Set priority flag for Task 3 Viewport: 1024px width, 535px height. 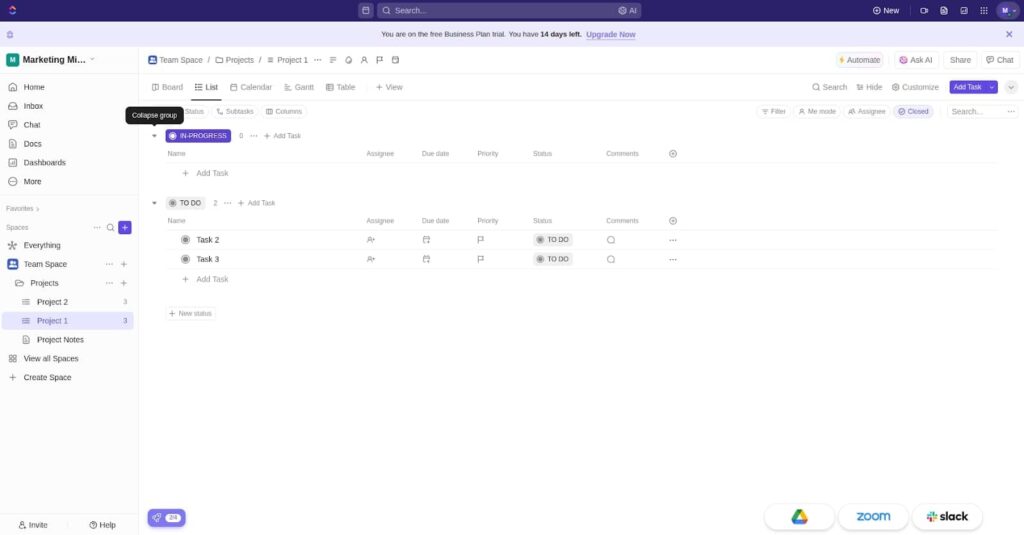pyautogui.click(x=481, y=259)
